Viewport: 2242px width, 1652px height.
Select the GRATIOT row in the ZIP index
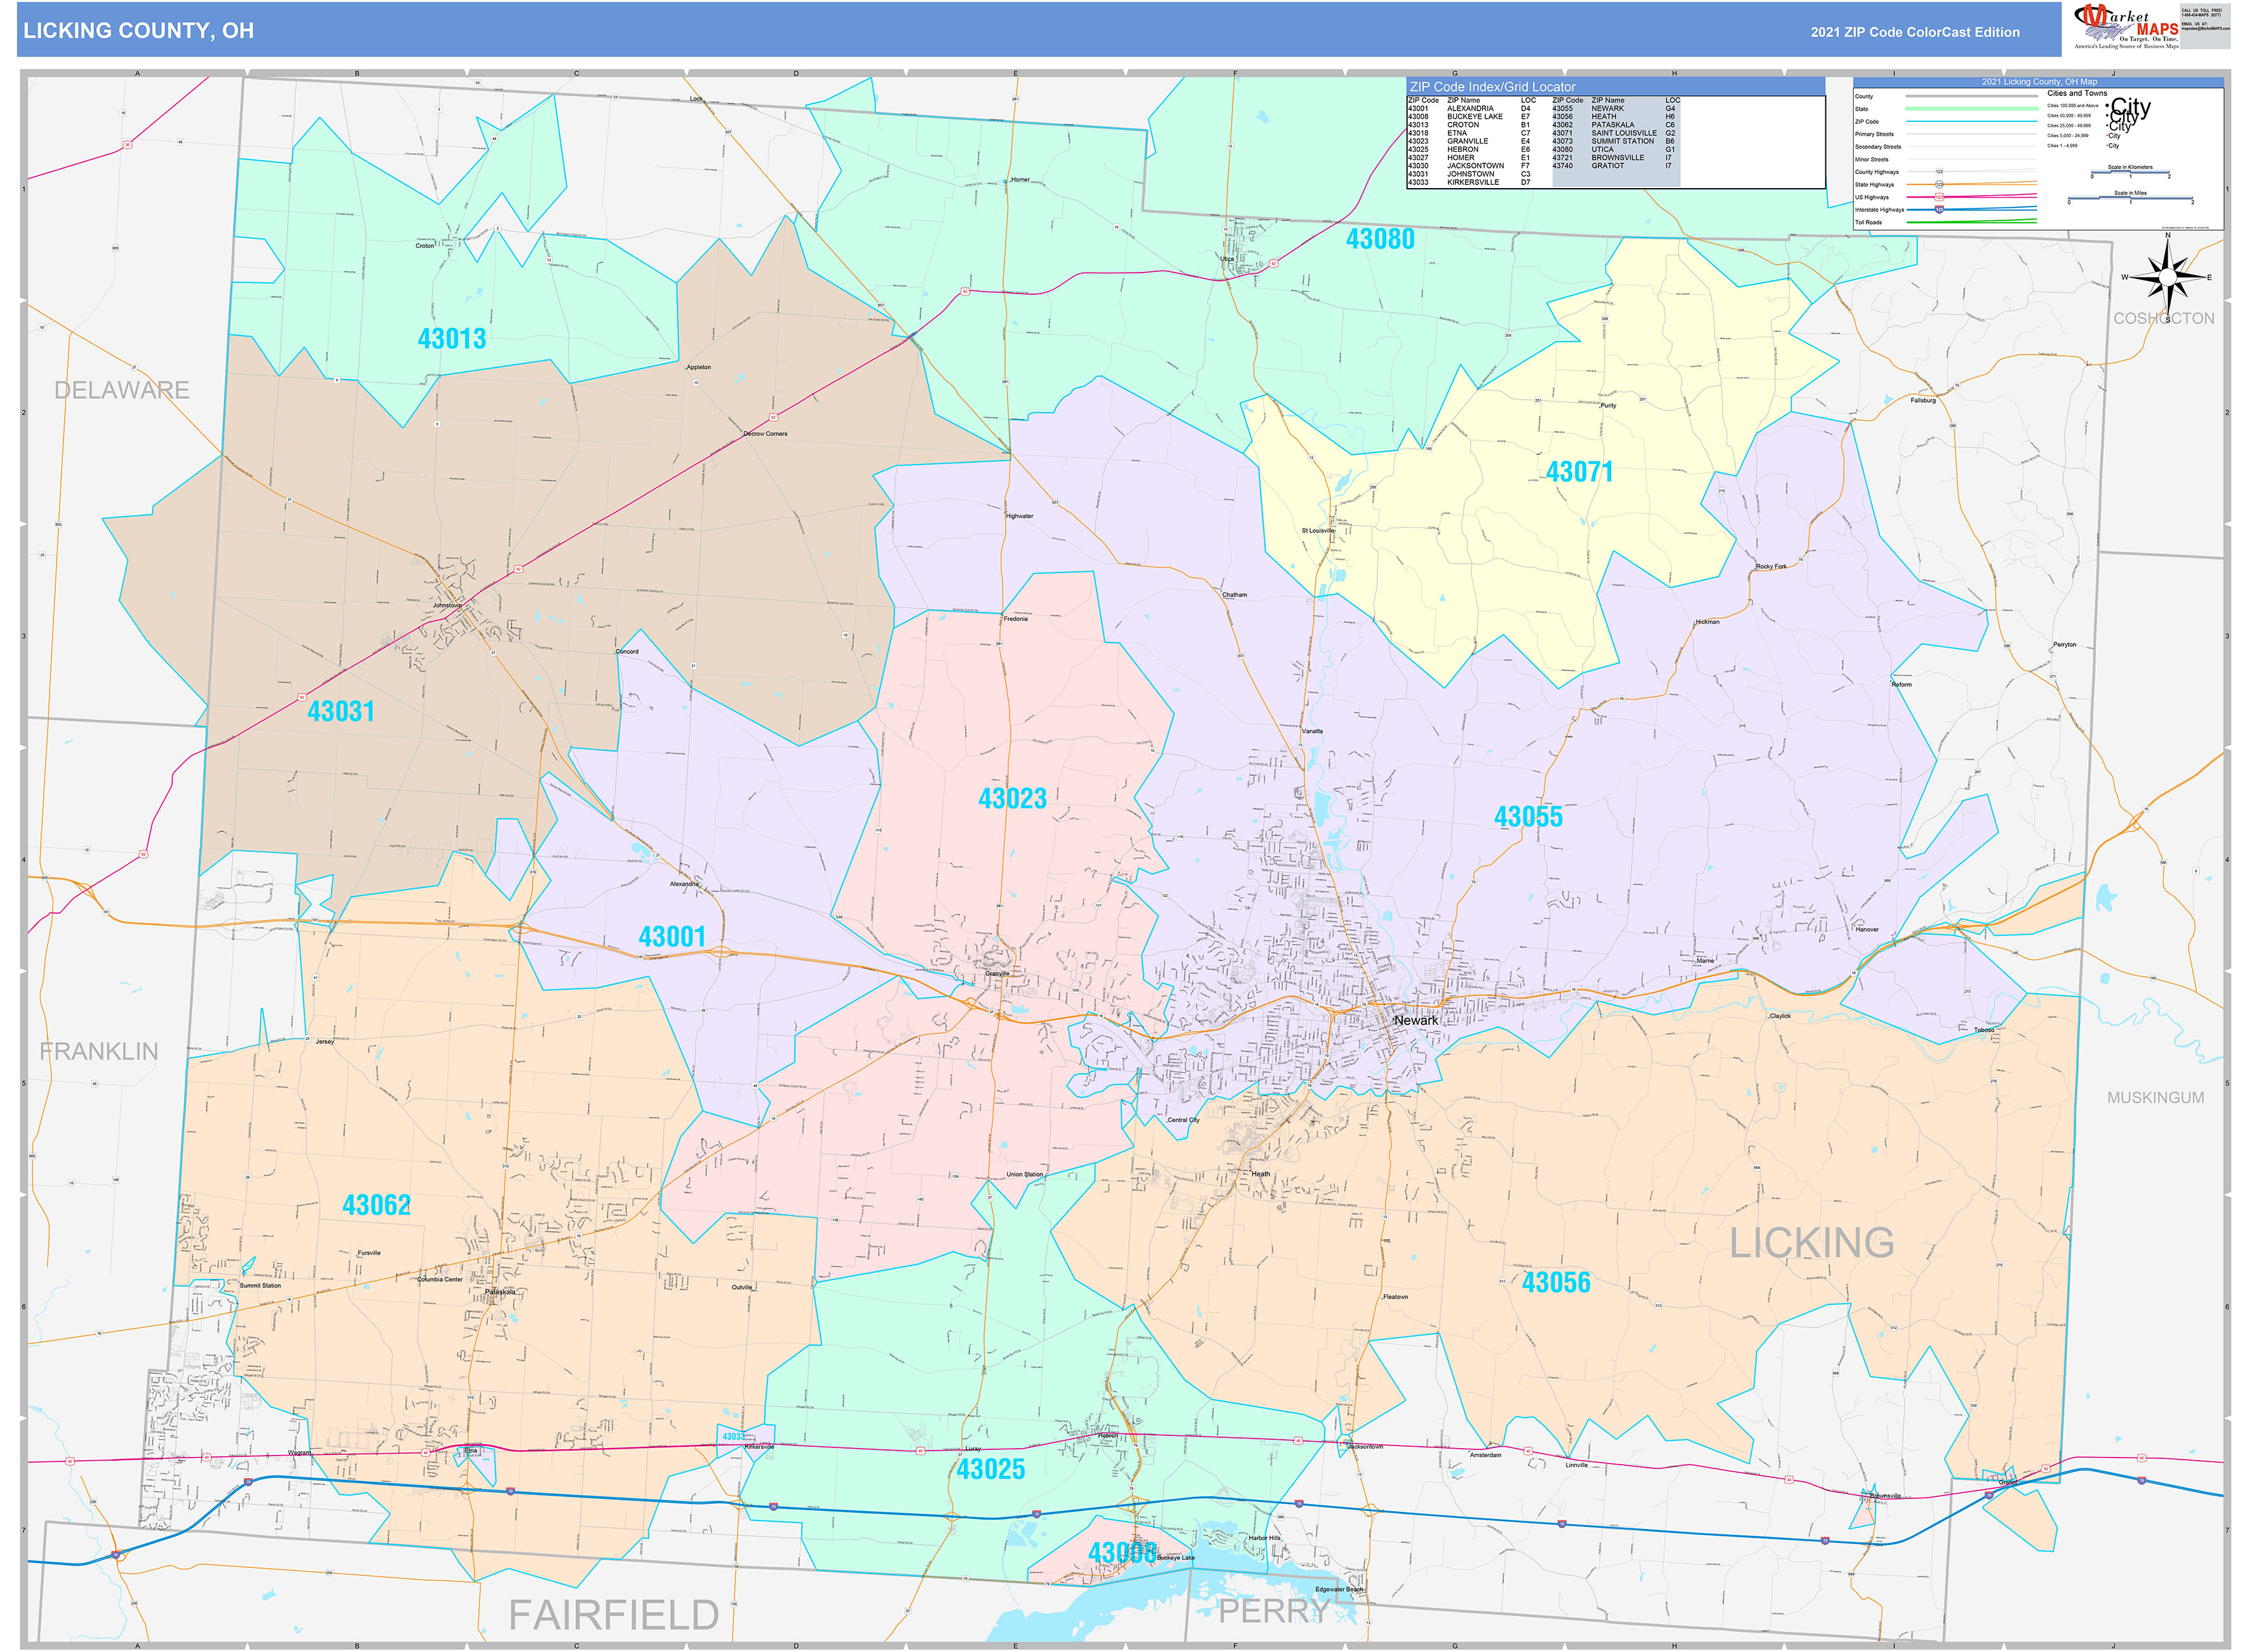tap(1615, 166)
